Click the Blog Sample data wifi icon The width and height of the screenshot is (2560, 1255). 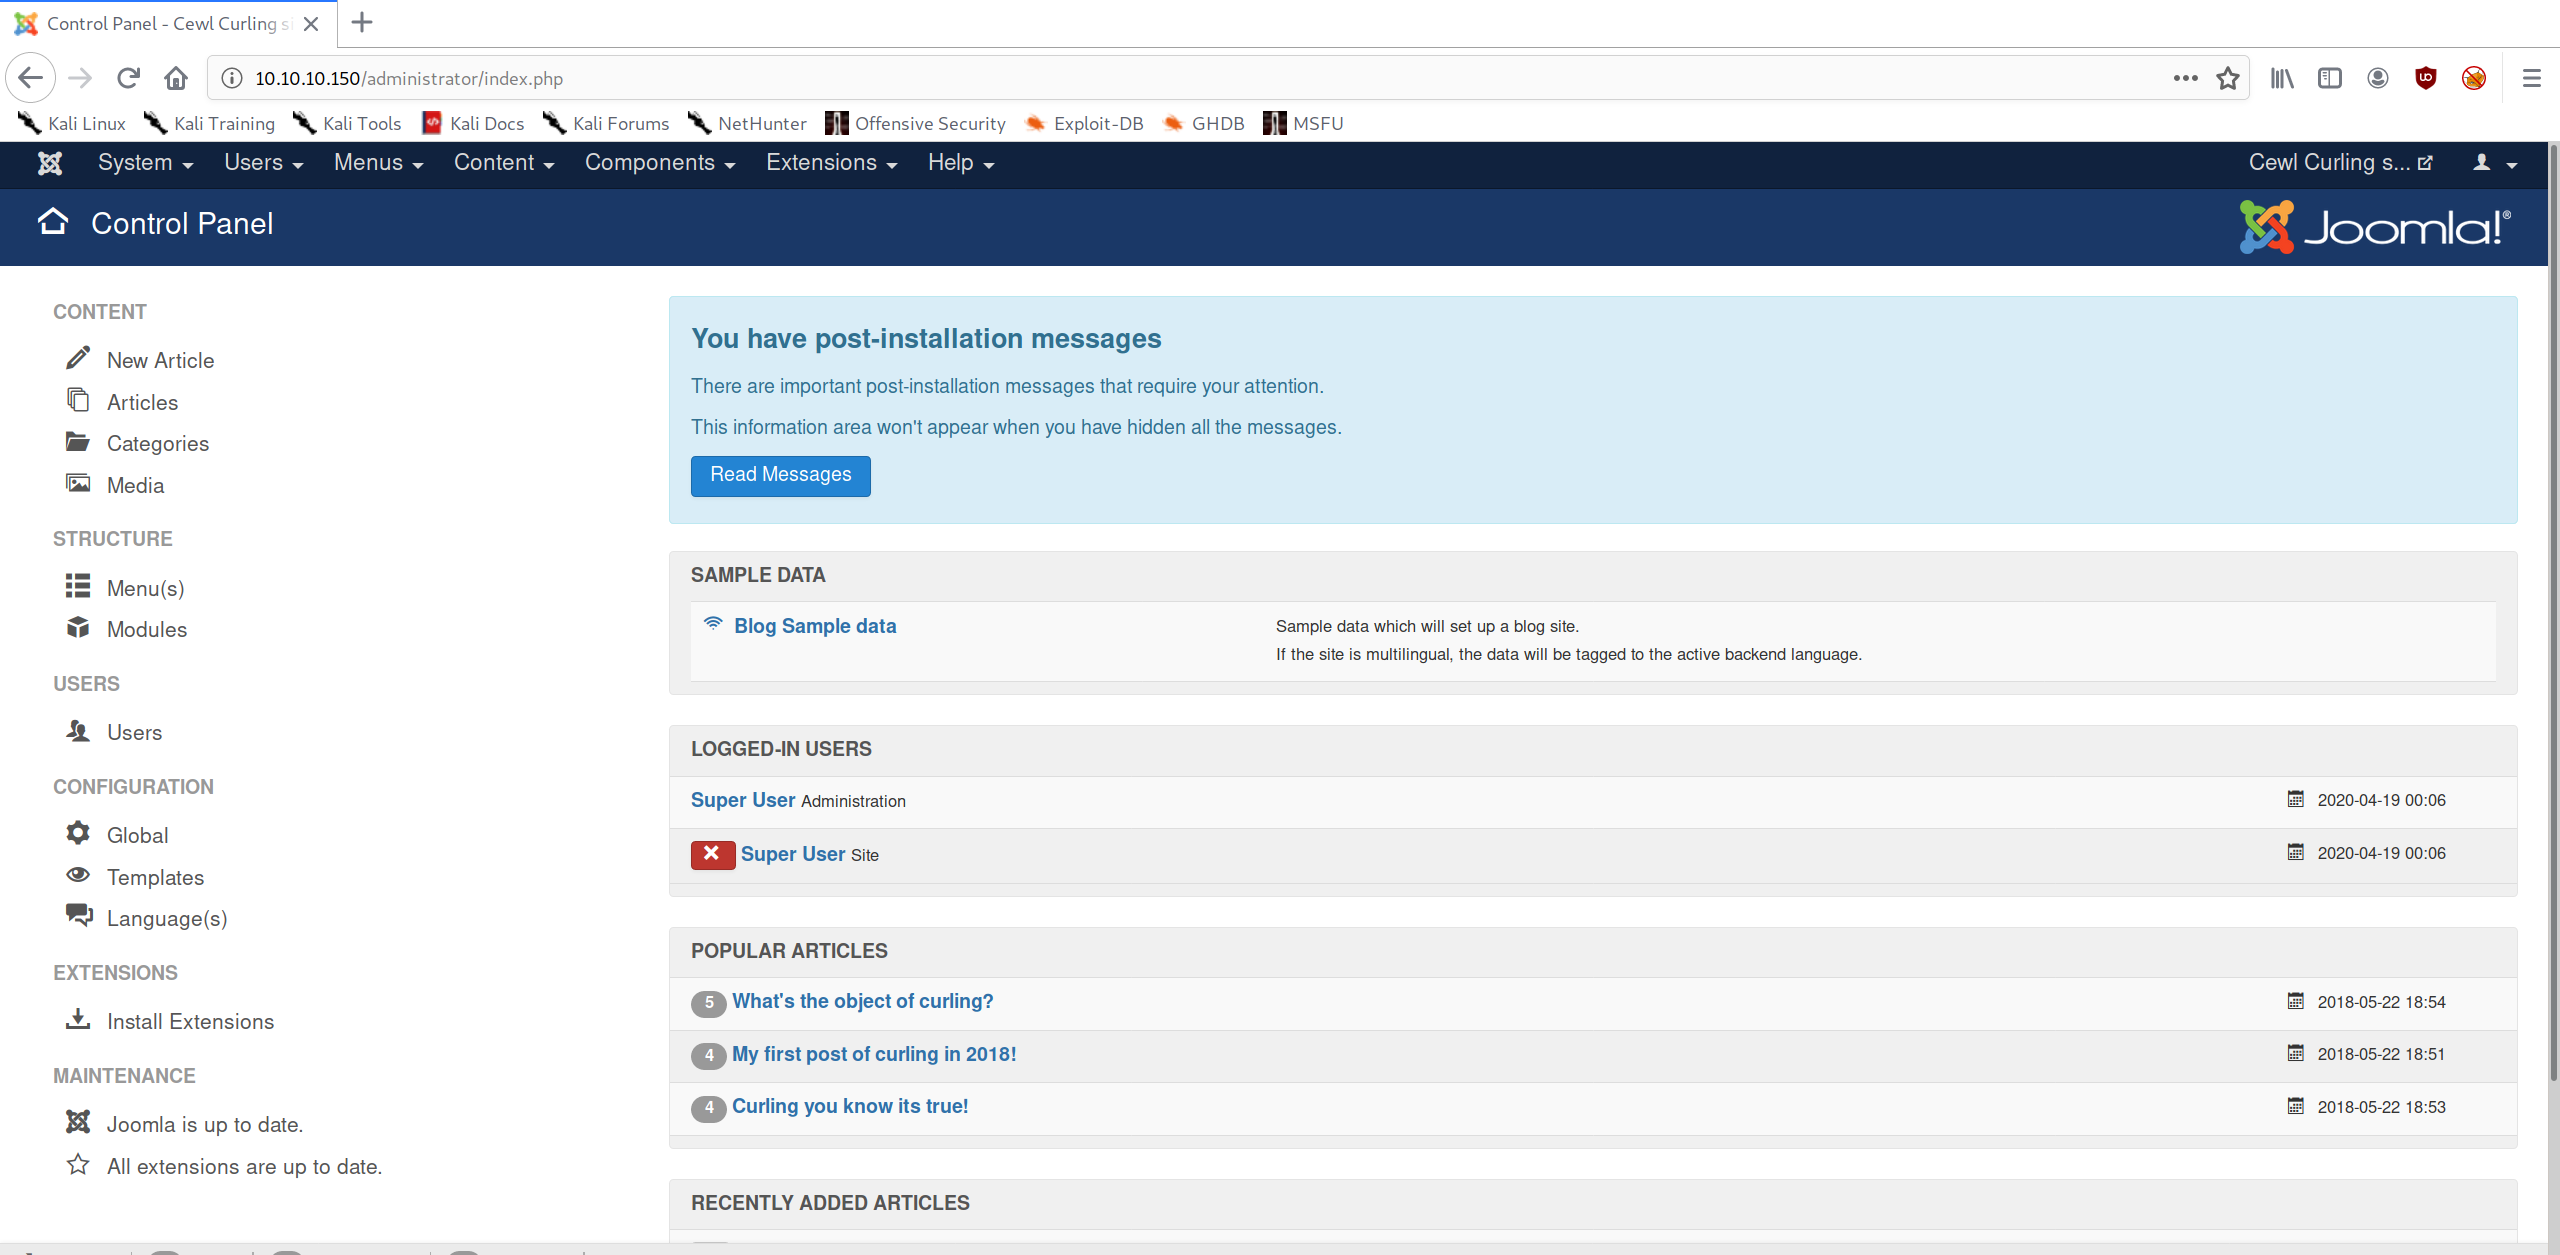[713, 623]
